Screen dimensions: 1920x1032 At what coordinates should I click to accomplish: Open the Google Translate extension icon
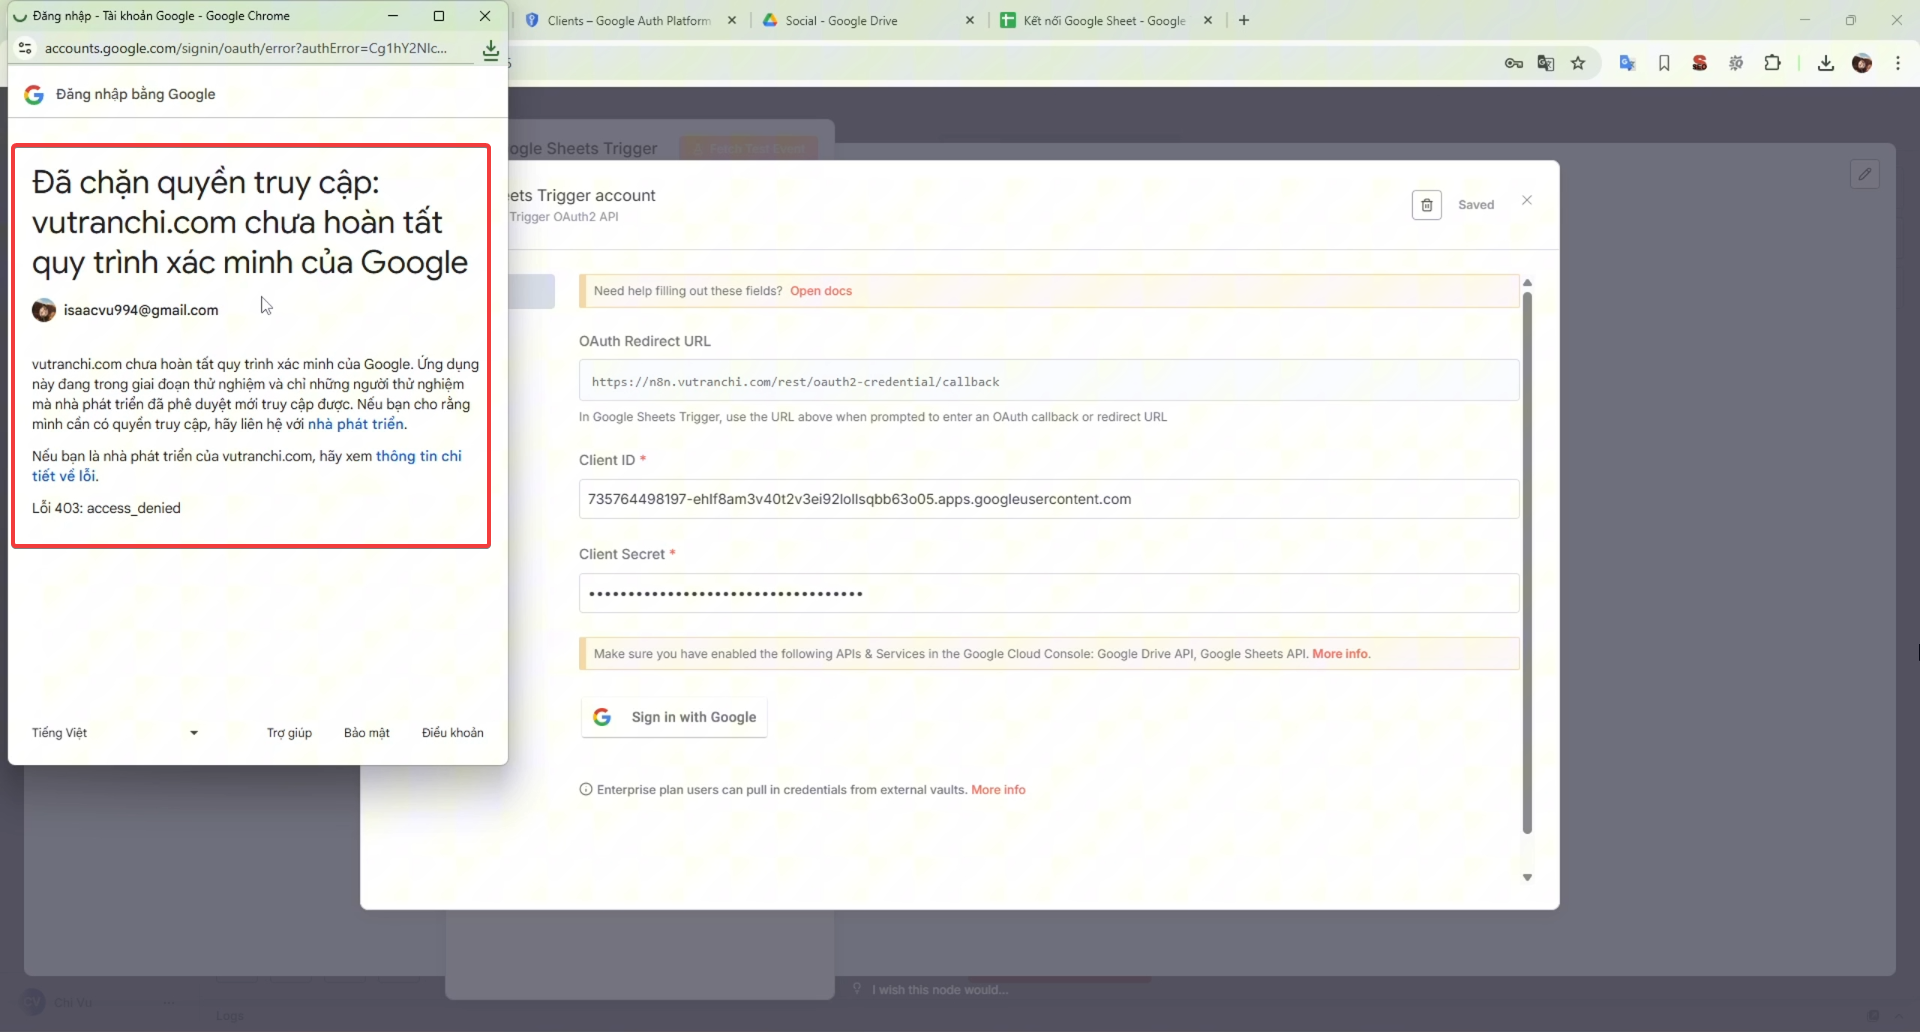tap(1628, 63)
